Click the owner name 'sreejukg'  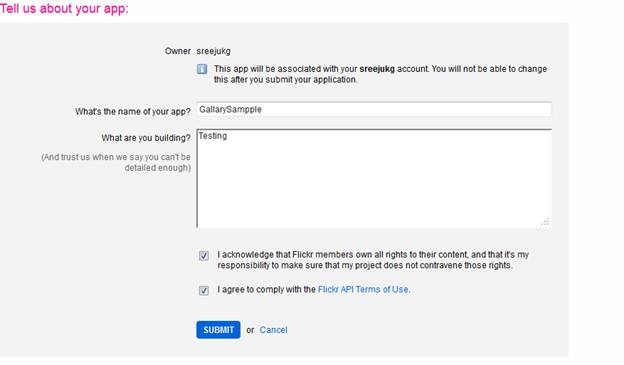pos(214,51)
